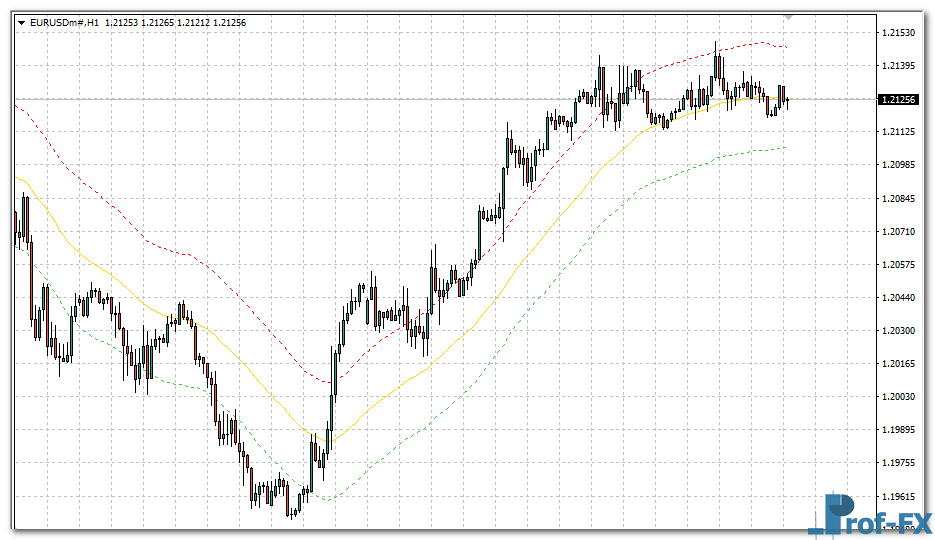Click the dropdown triangle beside EURUSDm#,H1
Screen dimensions: 935x540
click(x=21, y=22)
